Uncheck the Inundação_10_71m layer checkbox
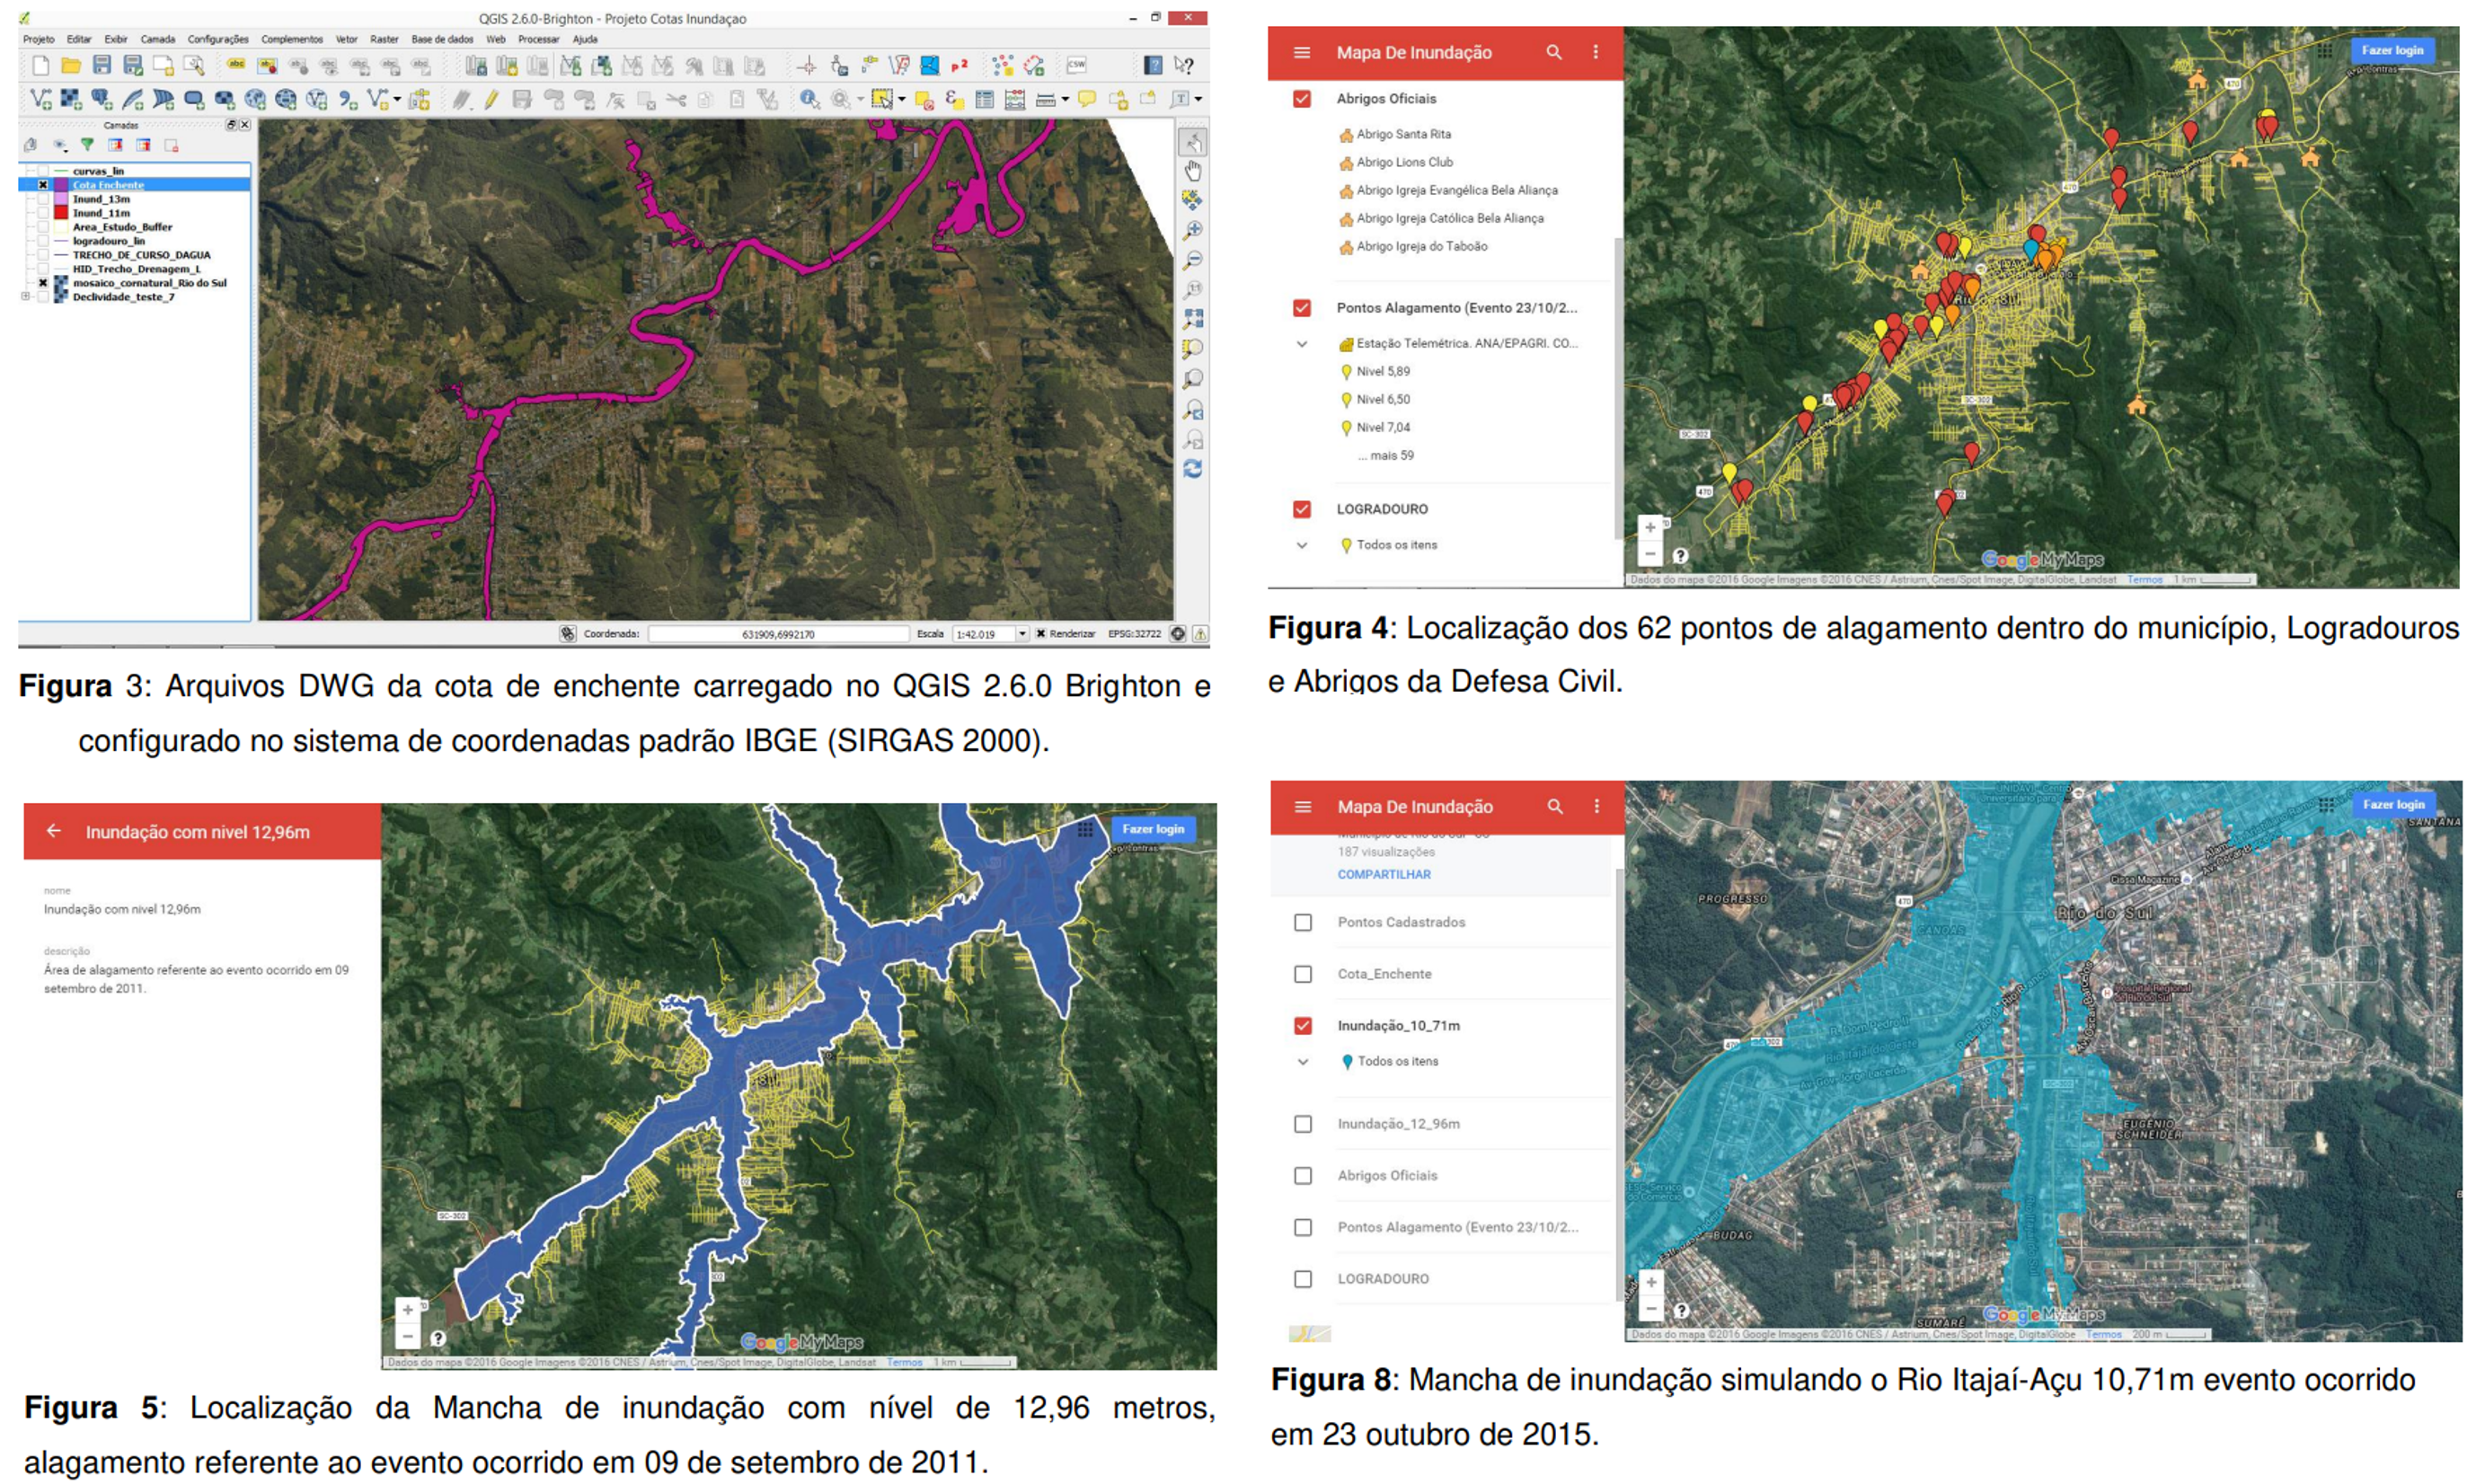Viewport: 2485px width, 1484px height. point(1303,1025)
